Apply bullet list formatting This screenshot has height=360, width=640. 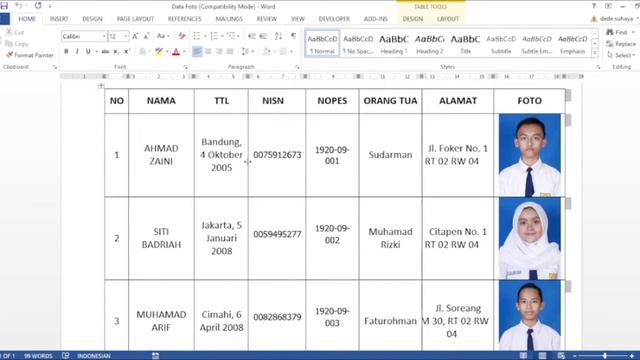(197, 36)
